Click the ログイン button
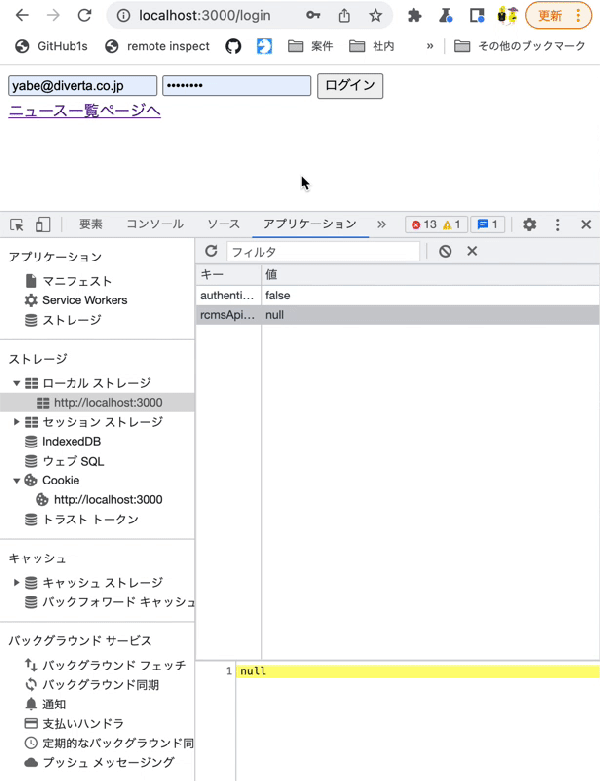 coord(350,86)
